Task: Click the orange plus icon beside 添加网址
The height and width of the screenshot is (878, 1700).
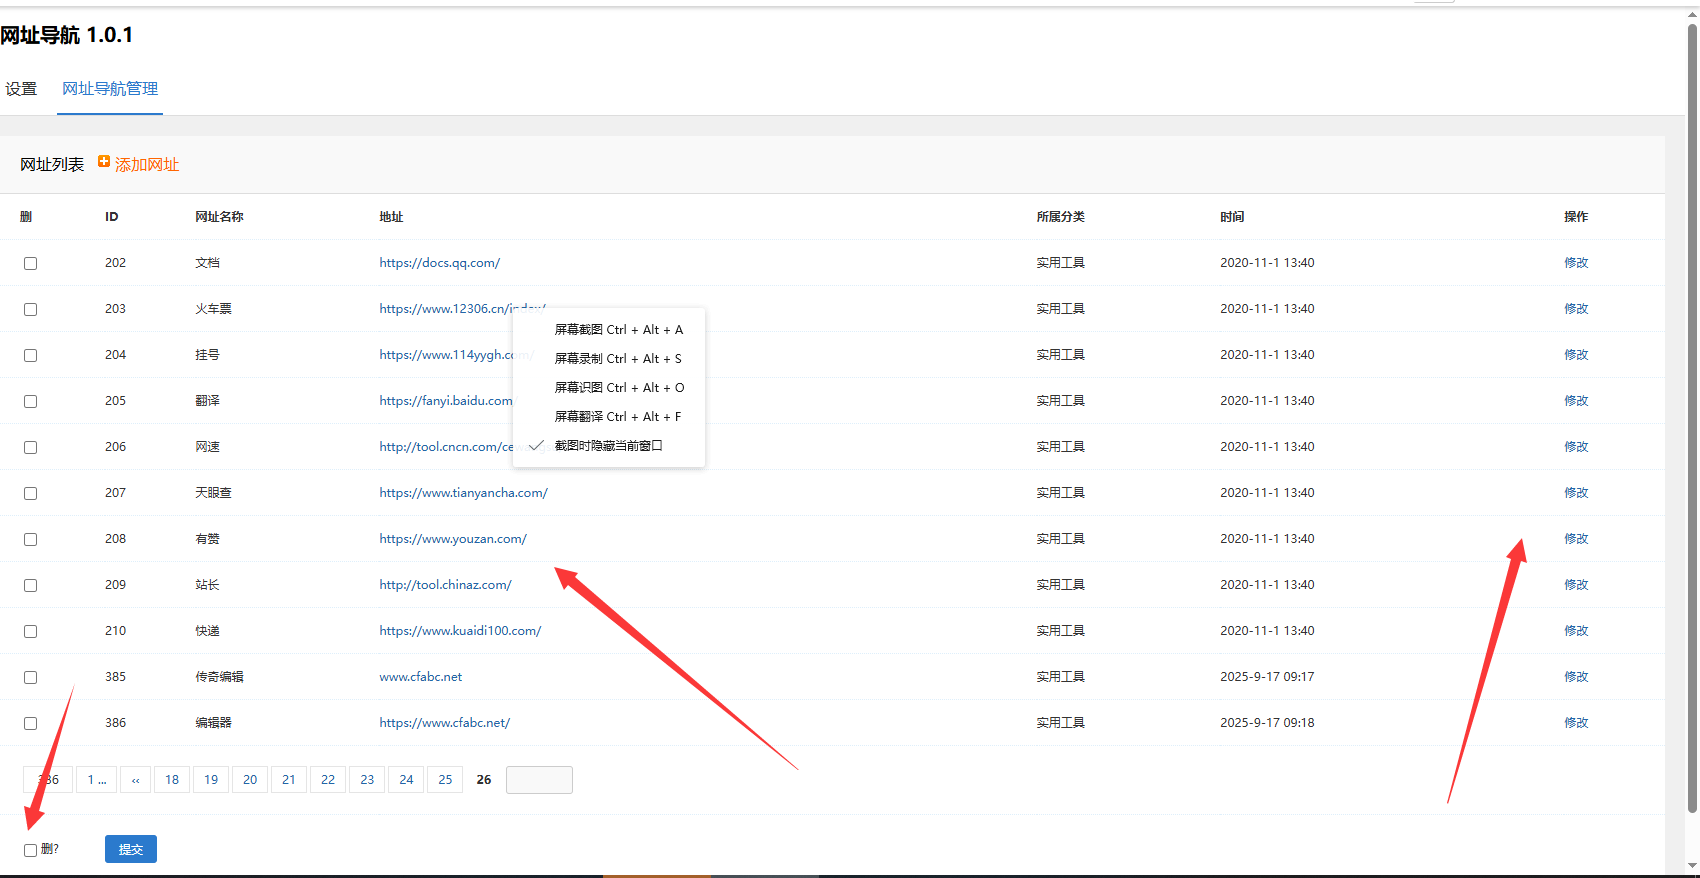Action: pyautogui.click(x=104, y=162)
